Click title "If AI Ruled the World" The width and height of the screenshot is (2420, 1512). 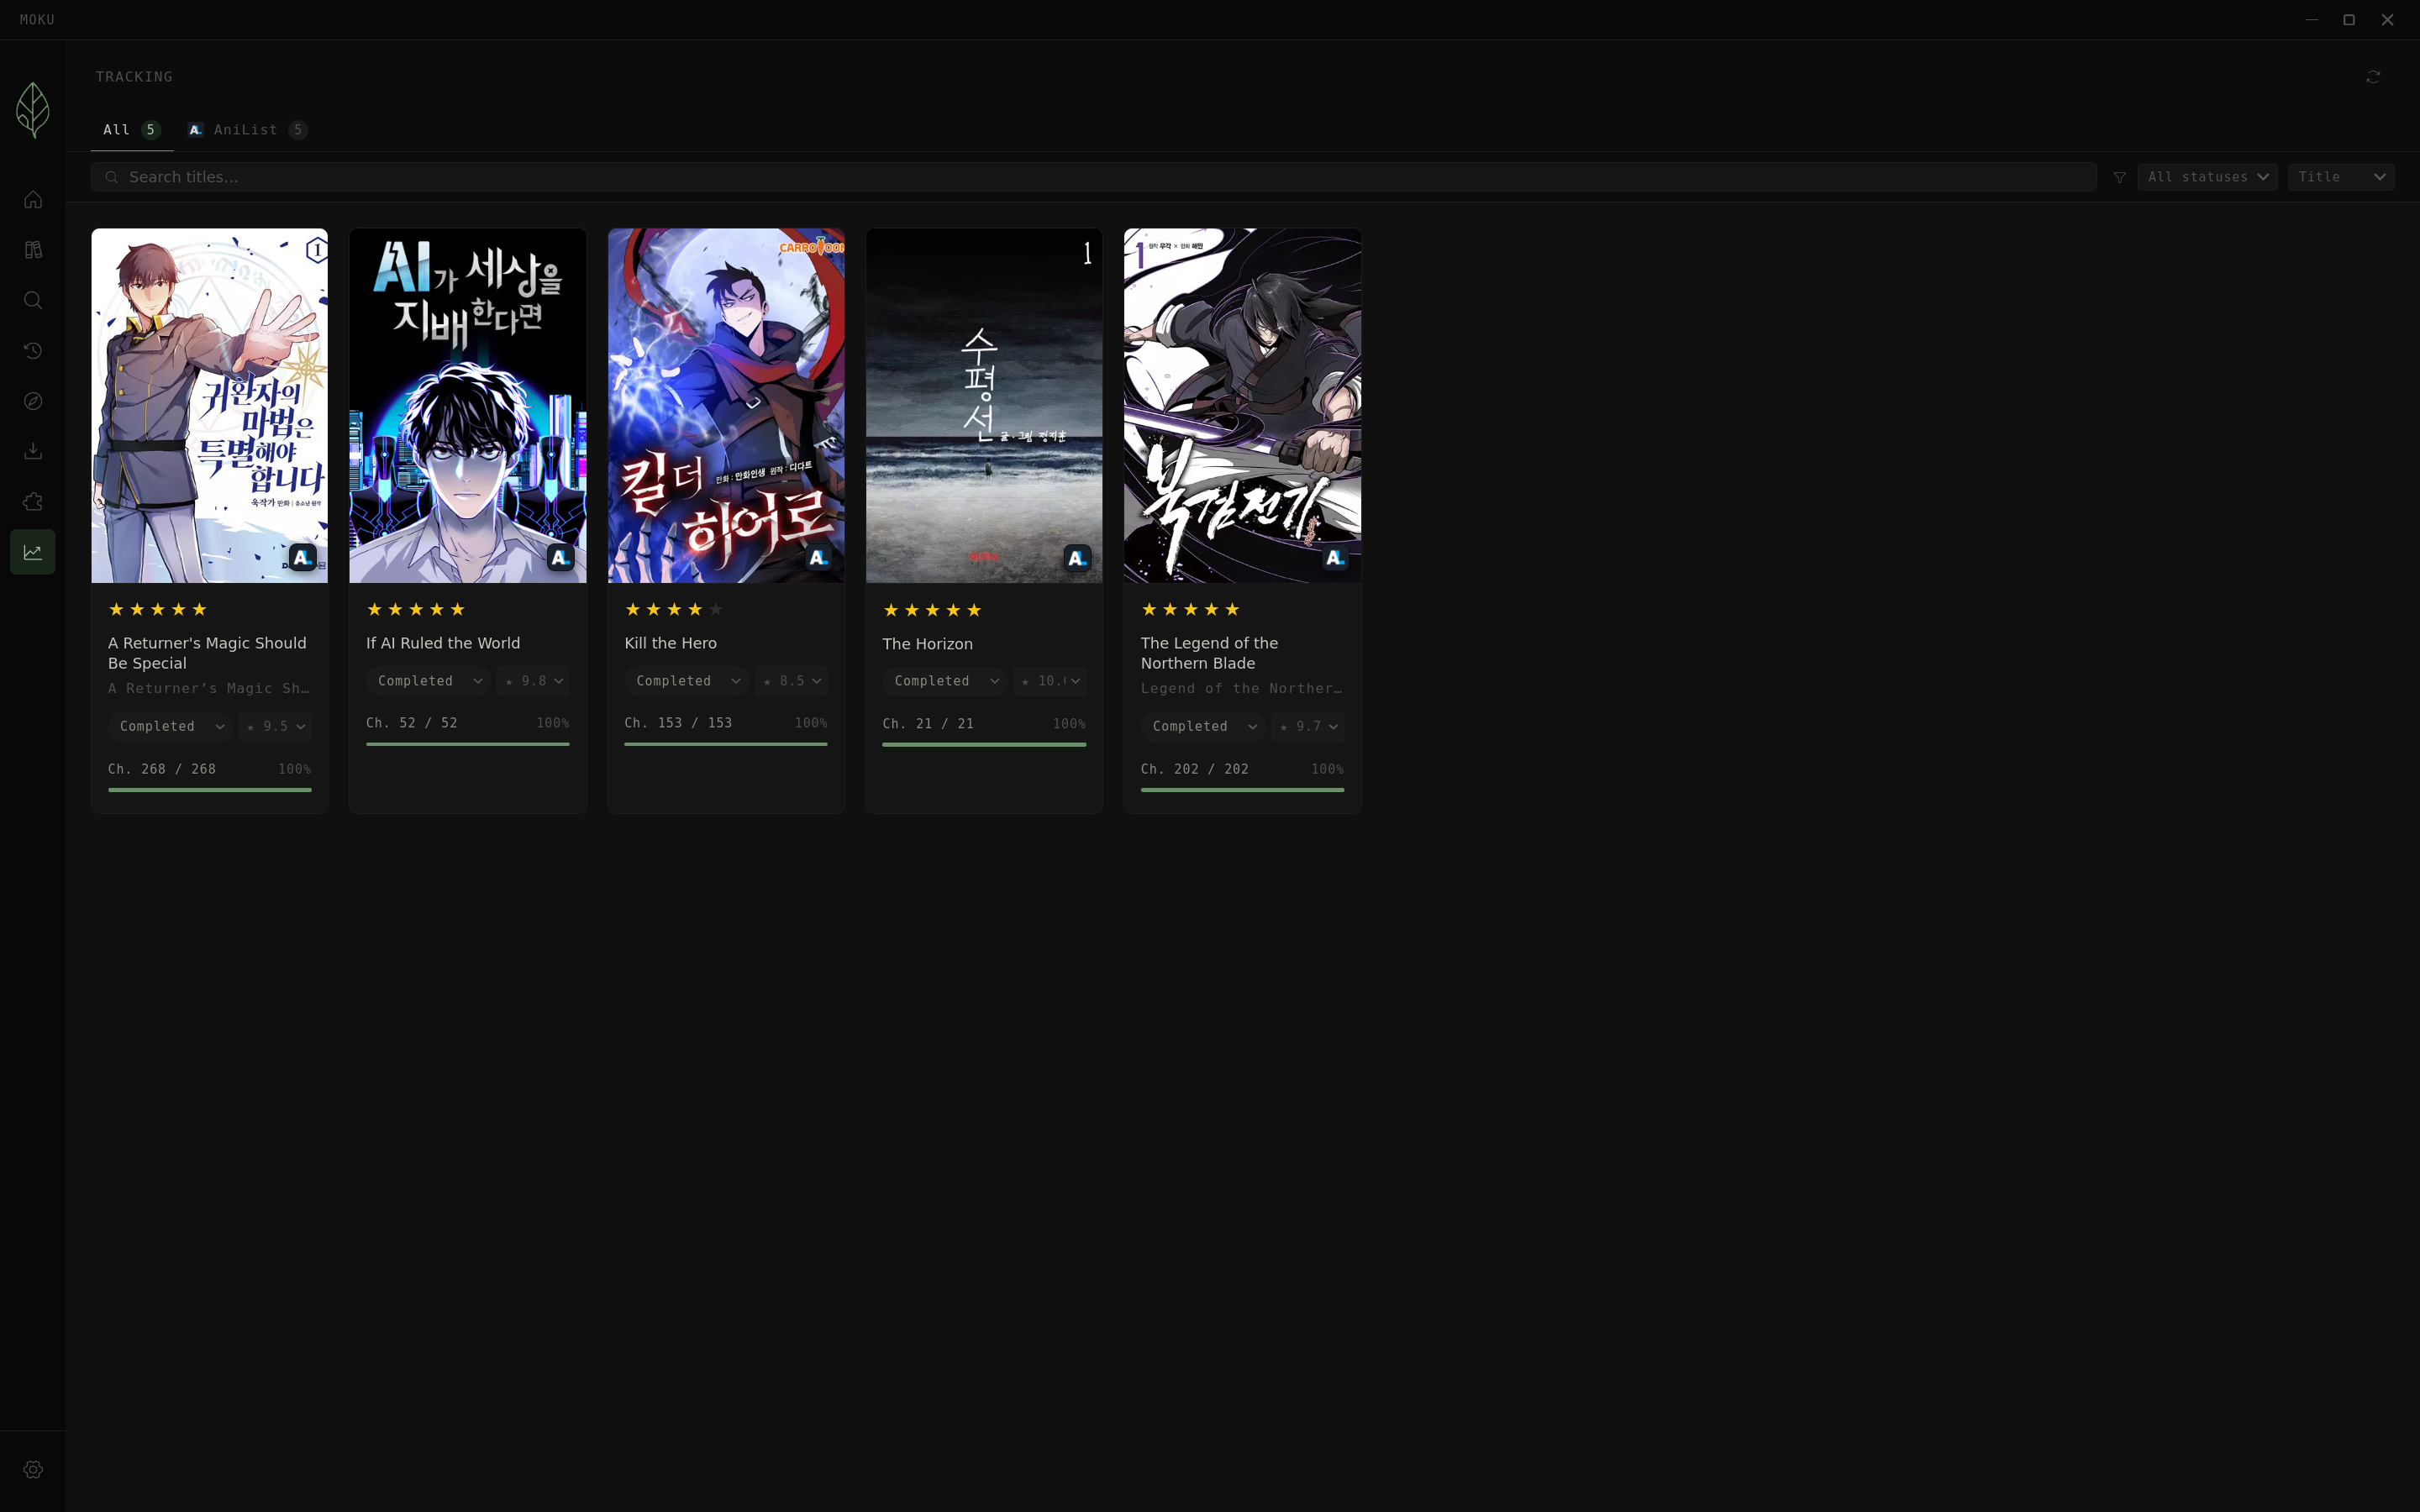pyautogui.click(x=443, y=643)
